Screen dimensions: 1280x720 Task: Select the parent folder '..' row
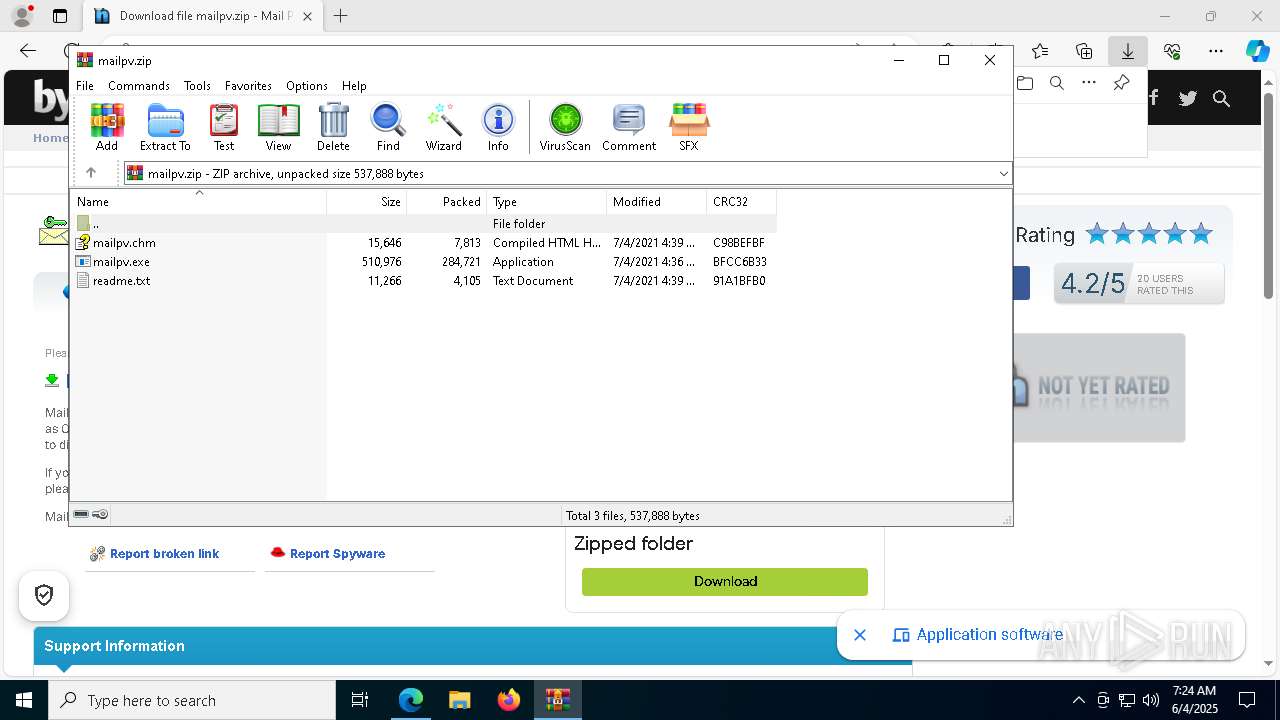pos(423,224)
